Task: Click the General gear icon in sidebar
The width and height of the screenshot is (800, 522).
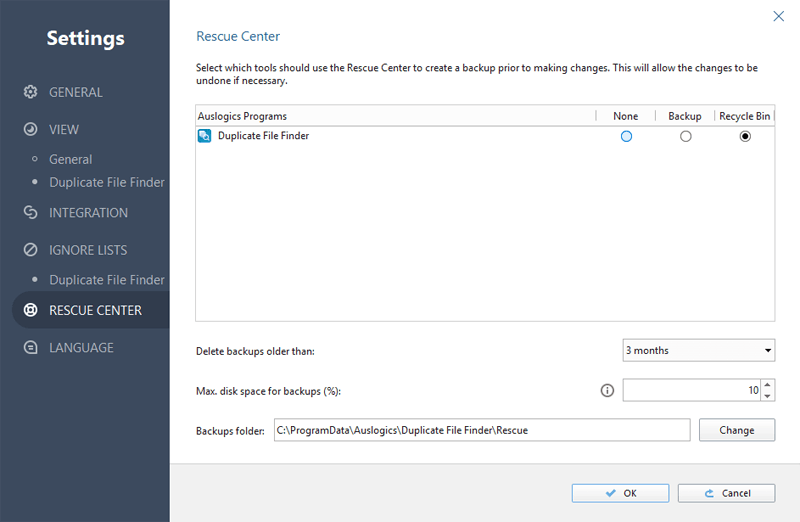Action: point(31,92)
